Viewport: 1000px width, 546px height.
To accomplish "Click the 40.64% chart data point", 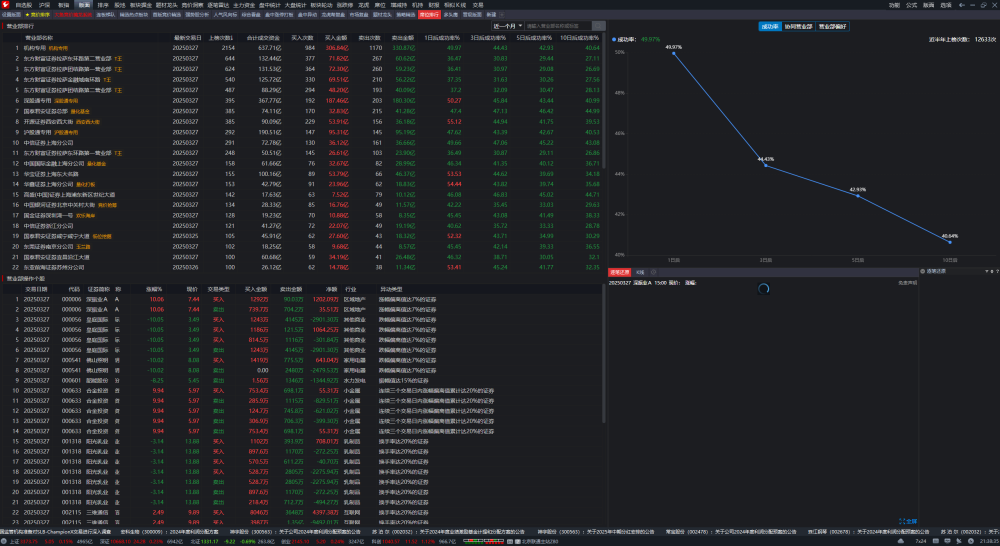I will point(950,242).
